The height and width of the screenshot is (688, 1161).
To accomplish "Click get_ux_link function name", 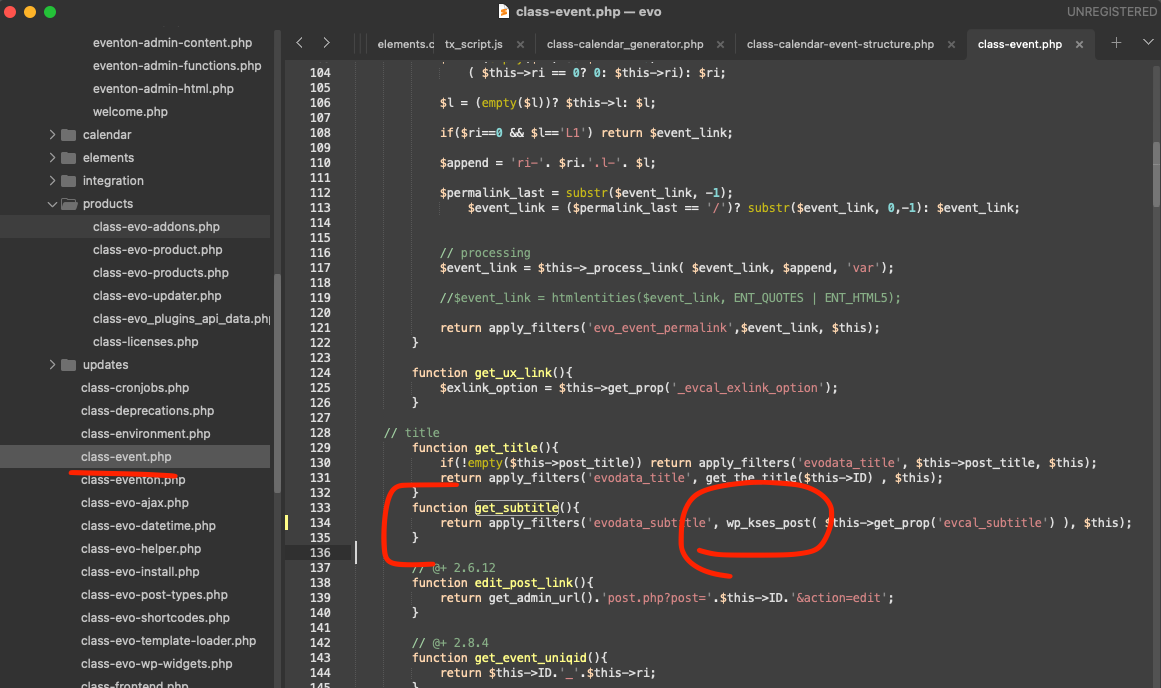I will [513, 373].
